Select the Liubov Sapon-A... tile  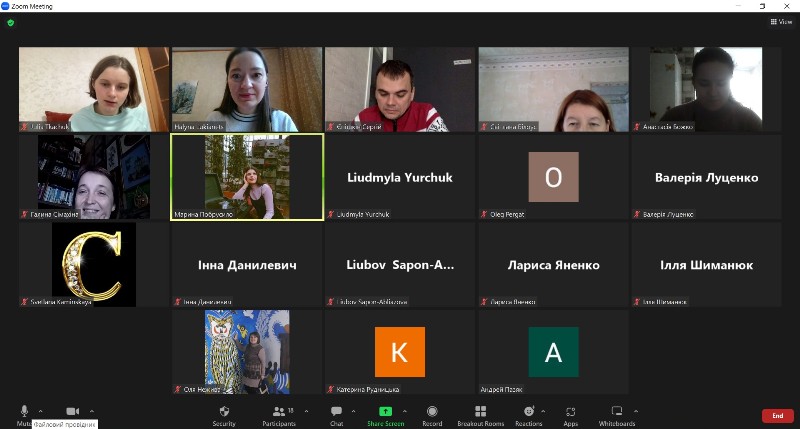point(400,264)
